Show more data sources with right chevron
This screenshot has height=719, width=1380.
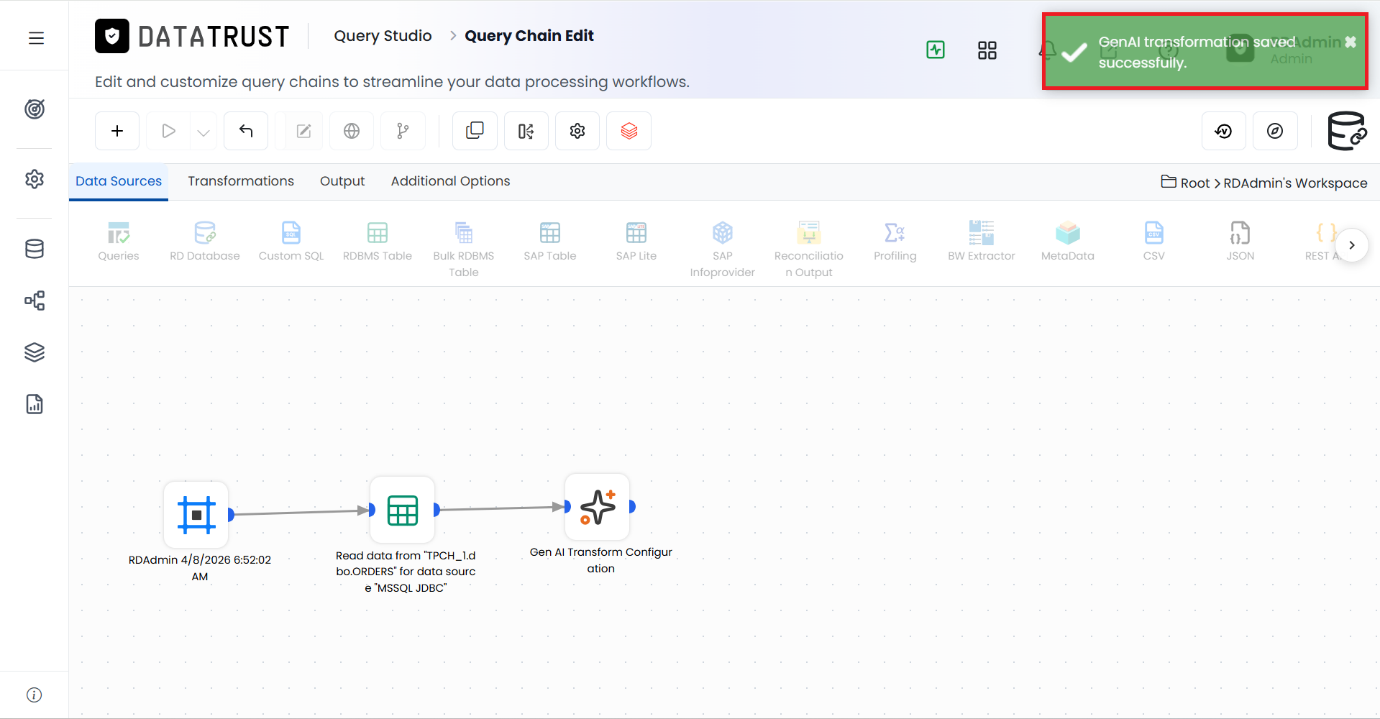[x=1352, y=245]
